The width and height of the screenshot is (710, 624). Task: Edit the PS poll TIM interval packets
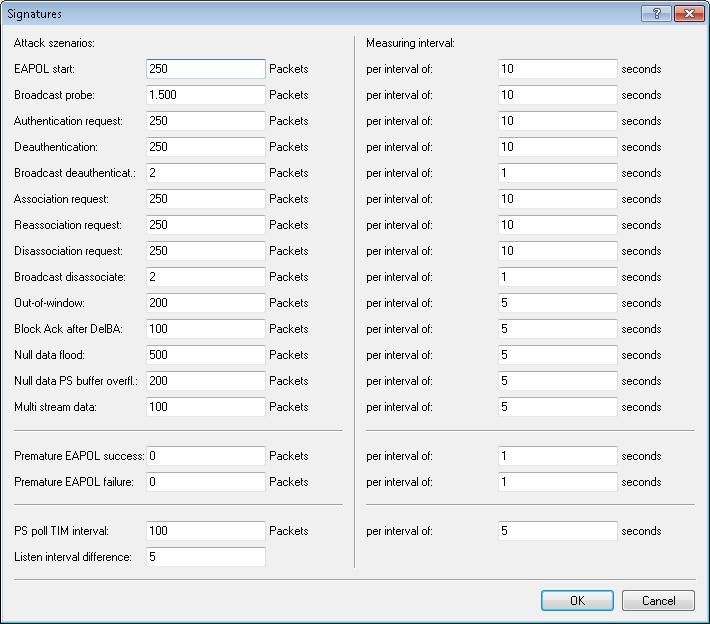click(205, 531)
